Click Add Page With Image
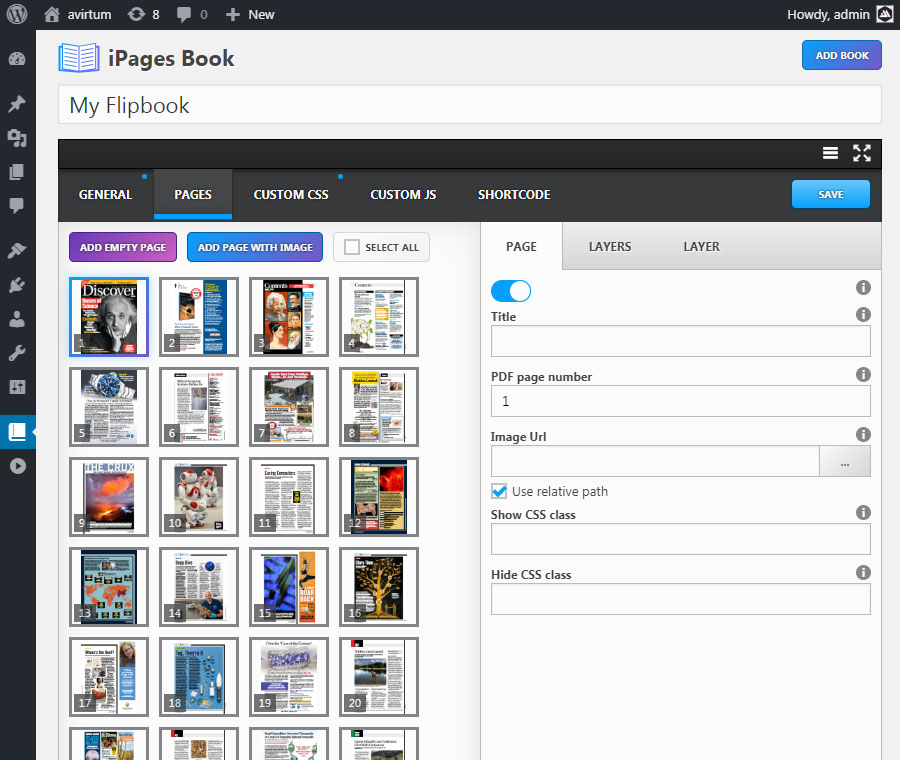This screenshot has height=760, width=900. pyautogui.click(x=255, y=247)
